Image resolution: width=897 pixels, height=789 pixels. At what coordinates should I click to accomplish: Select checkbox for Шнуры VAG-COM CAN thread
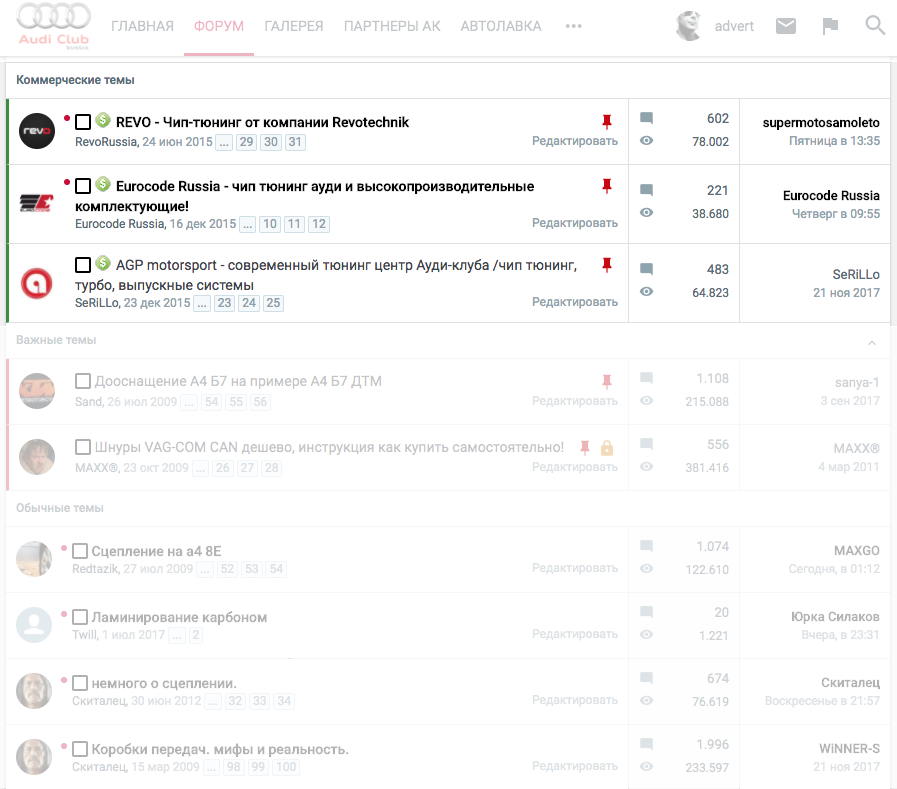[x=83, y=447]
